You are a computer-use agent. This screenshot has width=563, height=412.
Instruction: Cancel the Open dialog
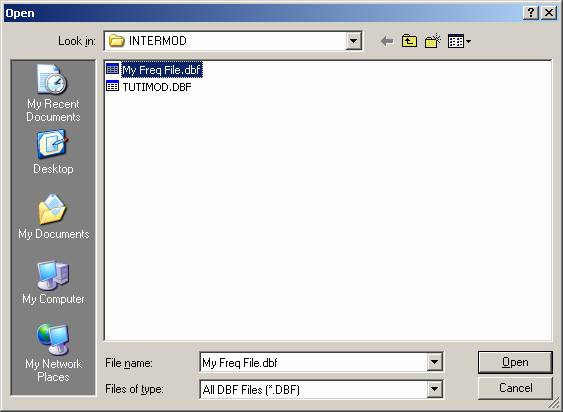click(515, 388)
